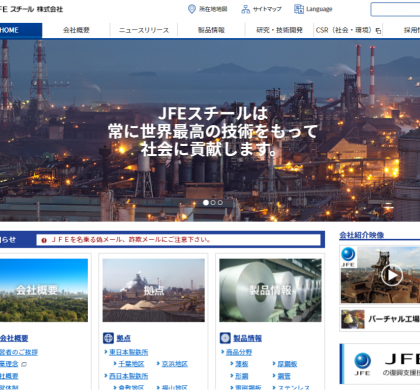Open the 京浜地区 link

[175, 364]
